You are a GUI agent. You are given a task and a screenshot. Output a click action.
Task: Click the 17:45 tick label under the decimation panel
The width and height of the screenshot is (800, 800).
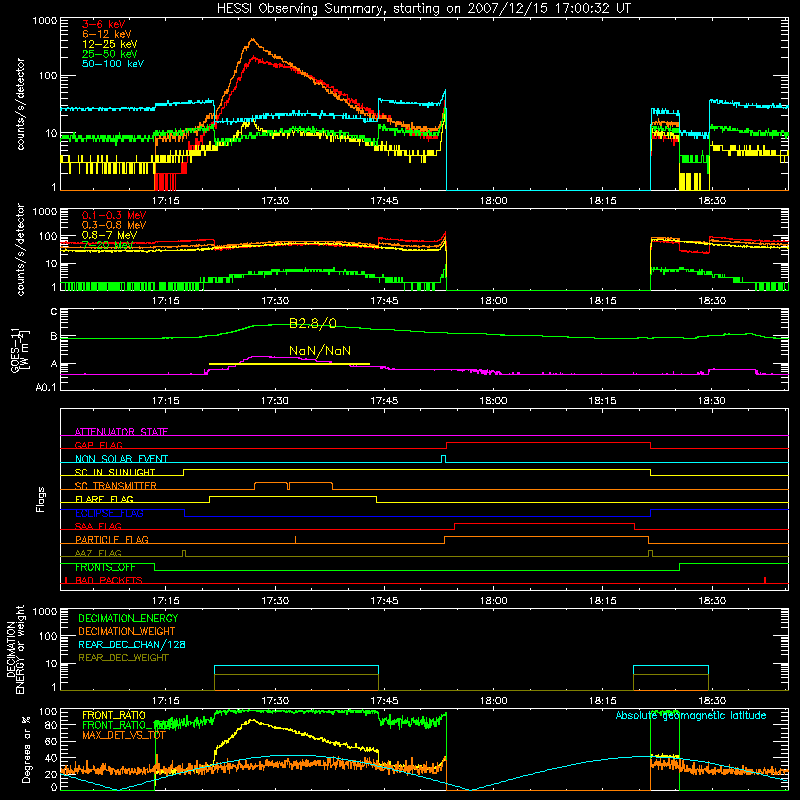(x=384, y=701)
